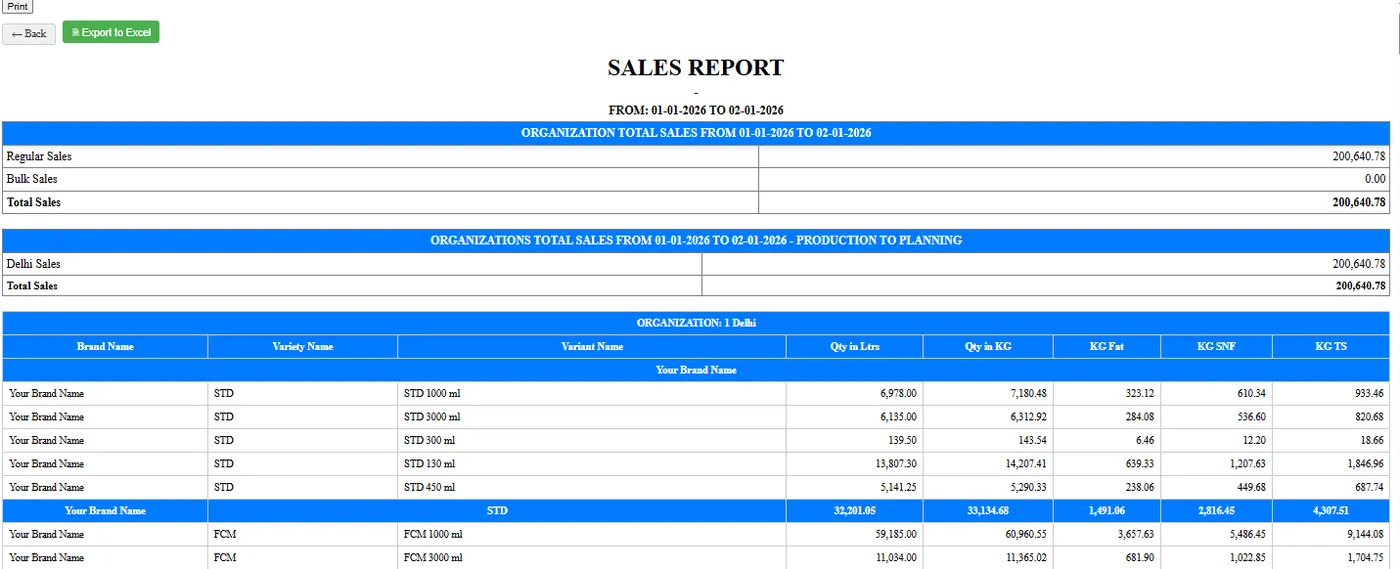Click the KG TS value 1,704.75
The image size is (1400, 569).
point(1365,558)
